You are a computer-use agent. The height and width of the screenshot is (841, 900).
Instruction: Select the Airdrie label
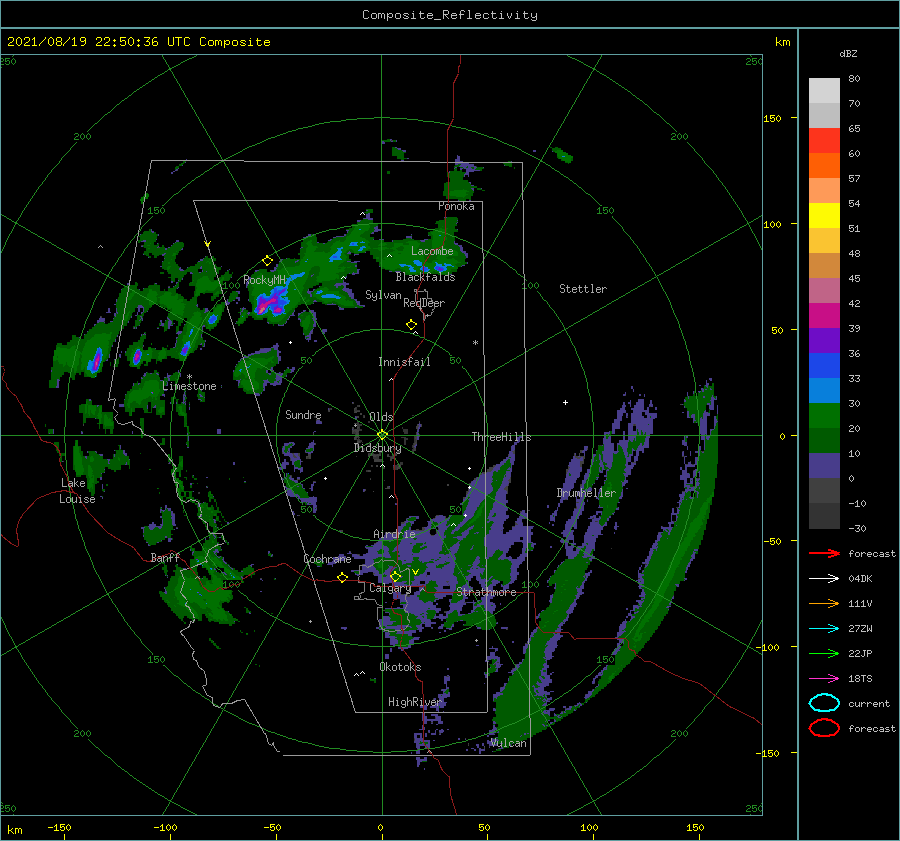click(394, 534)
